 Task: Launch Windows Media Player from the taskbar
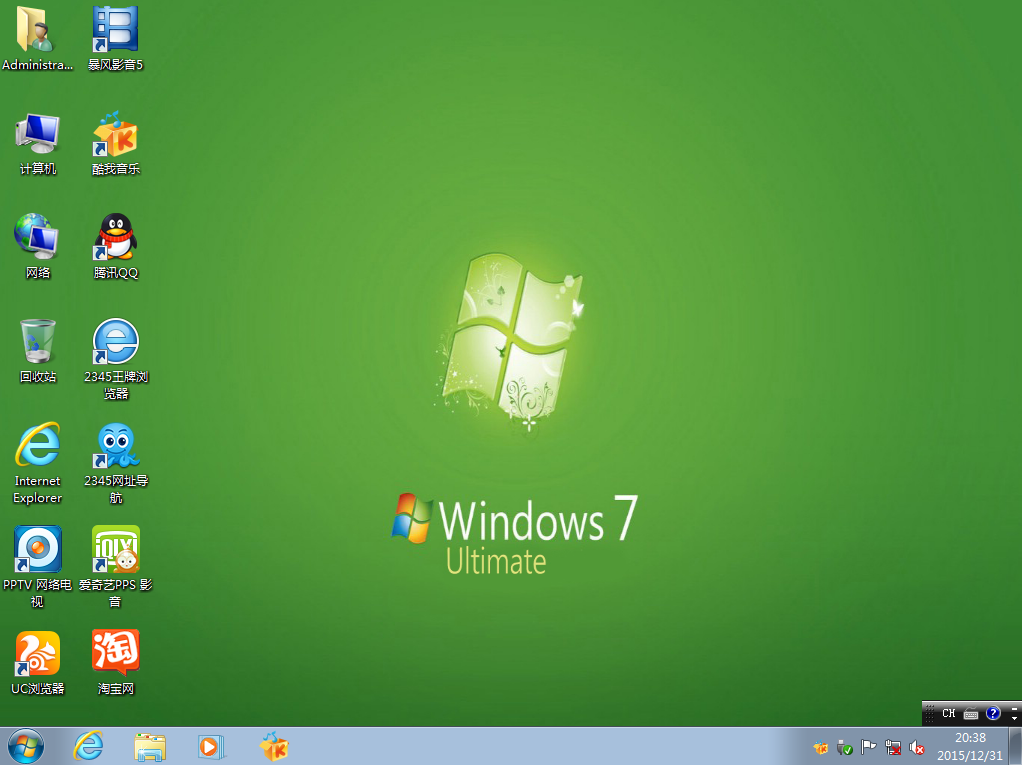coord(211,746)
